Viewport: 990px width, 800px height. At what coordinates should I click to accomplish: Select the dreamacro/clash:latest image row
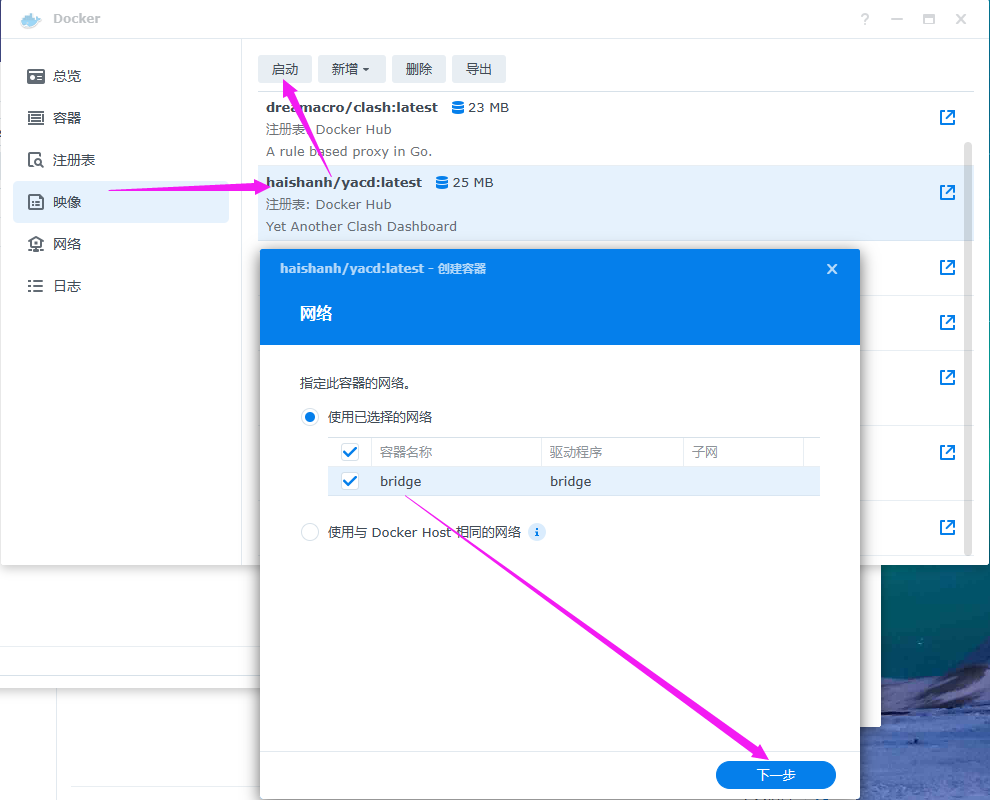click(x=616, y=129)
